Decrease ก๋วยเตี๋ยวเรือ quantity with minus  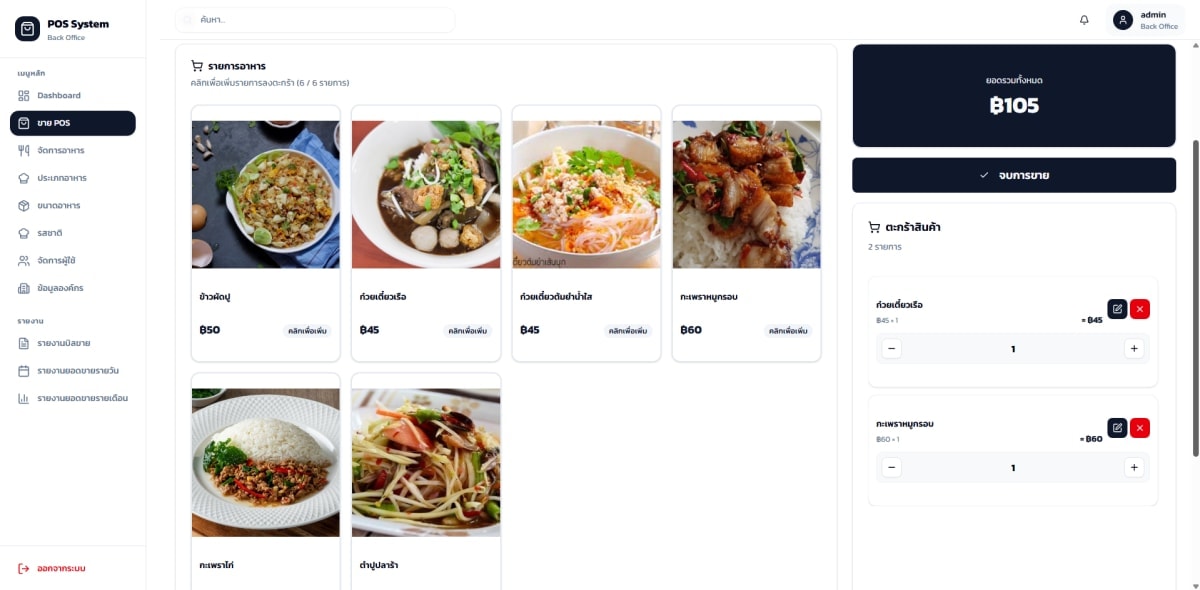[892, 348]
